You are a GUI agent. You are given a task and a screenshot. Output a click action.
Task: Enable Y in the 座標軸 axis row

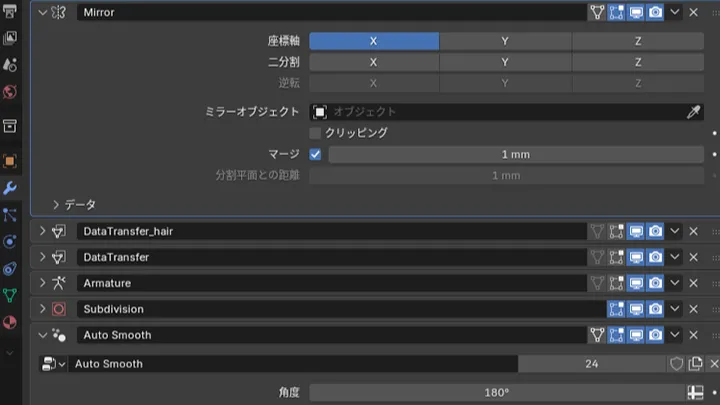tap(505, 41)
